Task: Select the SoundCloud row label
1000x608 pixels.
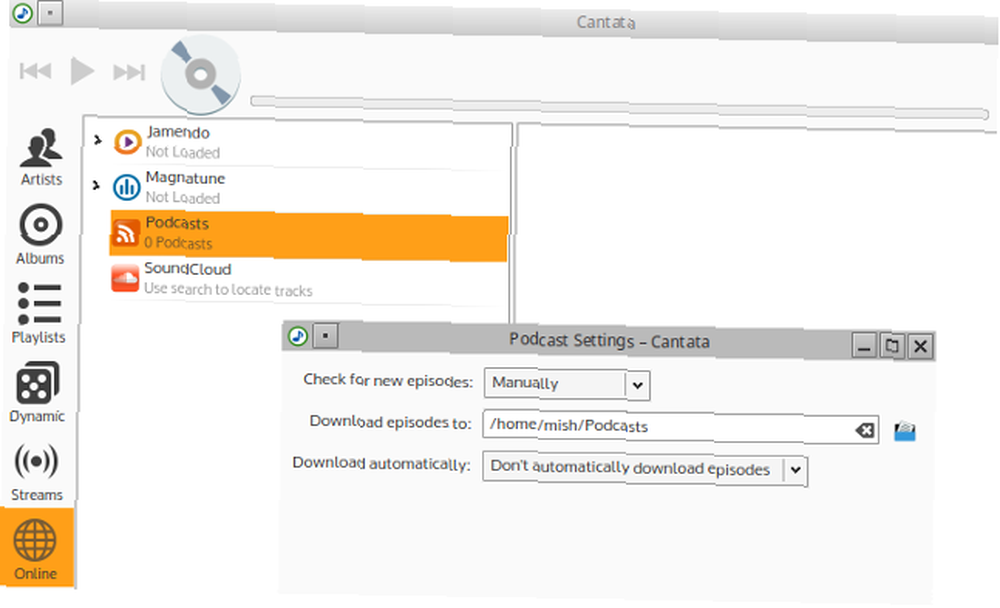Action: (188, 269)
